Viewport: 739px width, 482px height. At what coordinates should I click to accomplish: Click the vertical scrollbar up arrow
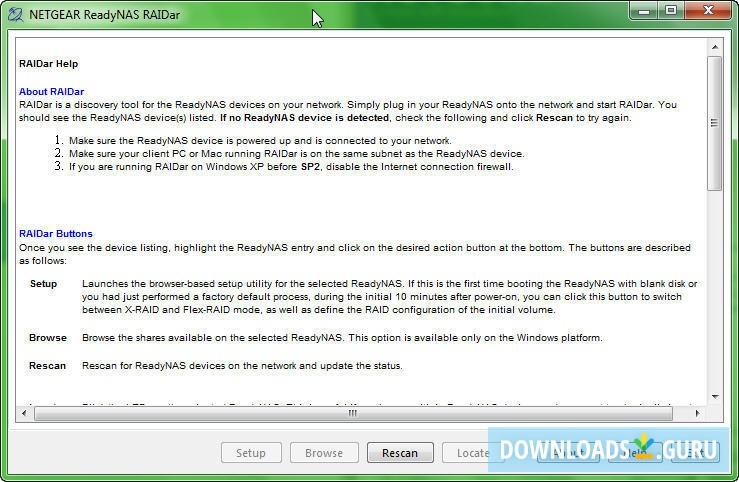pyautogui.click(x=715, y=47)
